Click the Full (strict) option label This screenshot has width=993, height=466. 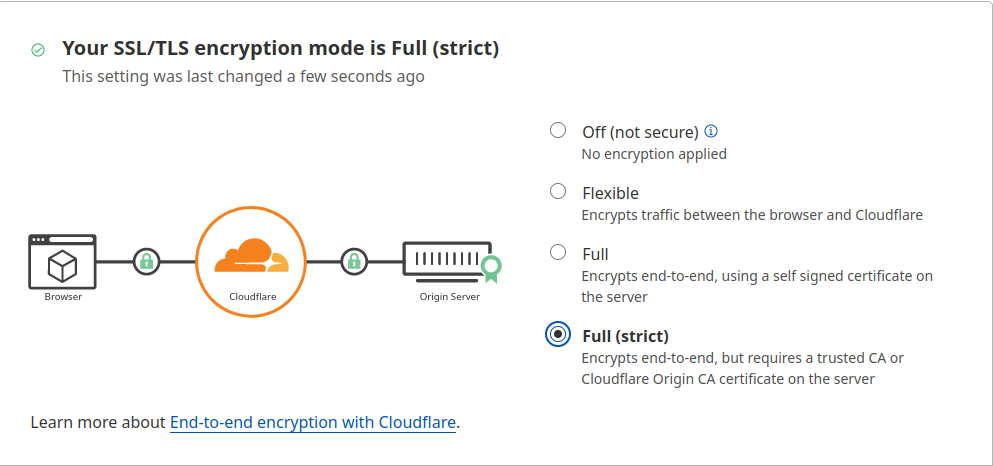coord(625,336)
